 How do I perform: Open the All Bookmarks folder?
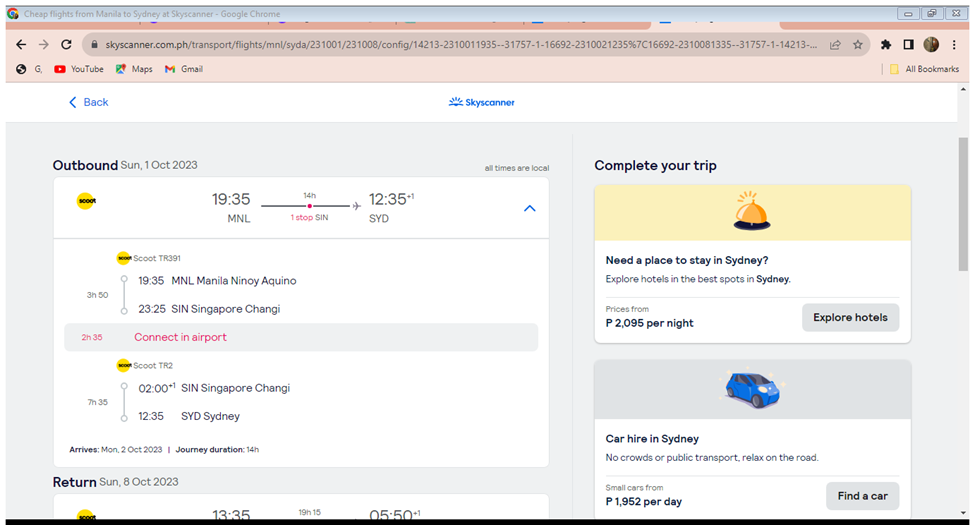pos(924,69)
